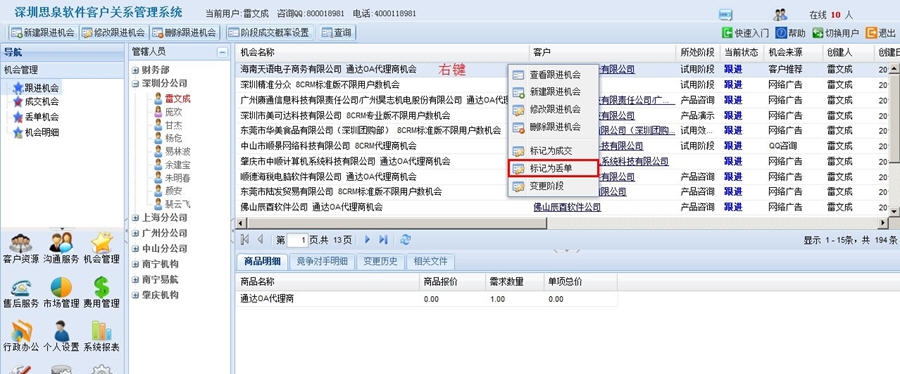Expand the 南宁易航 tree node
The width and height of the screenshot is (900, 374).
(135, 280)
